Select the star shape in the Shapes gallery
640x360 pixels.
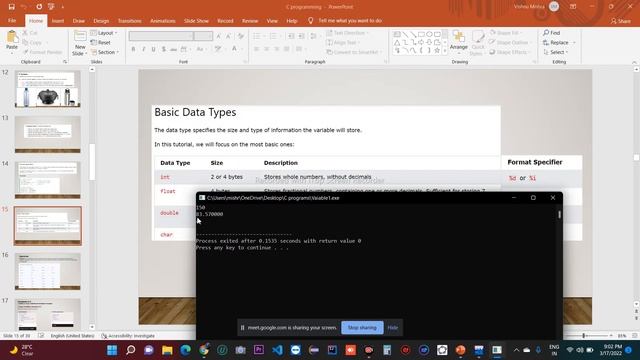pos(437,51)
